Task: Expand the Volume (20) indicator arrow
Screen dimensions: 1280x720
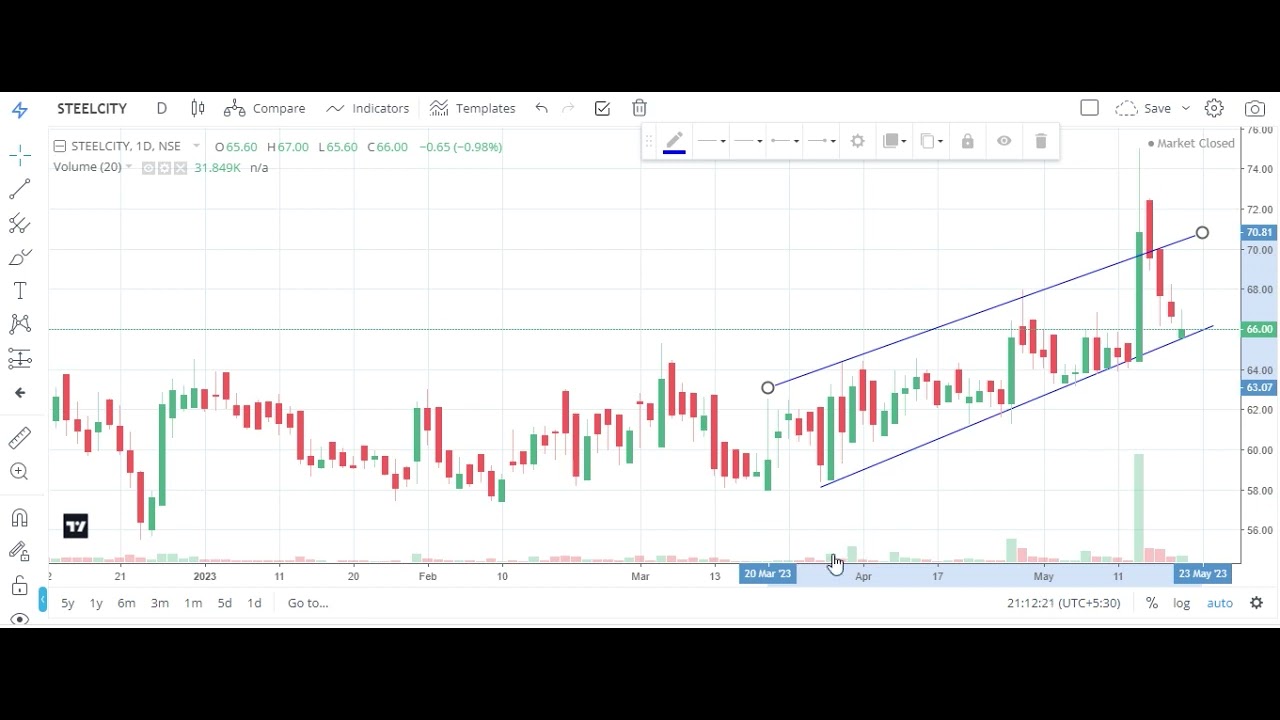Action: (129, 167)
